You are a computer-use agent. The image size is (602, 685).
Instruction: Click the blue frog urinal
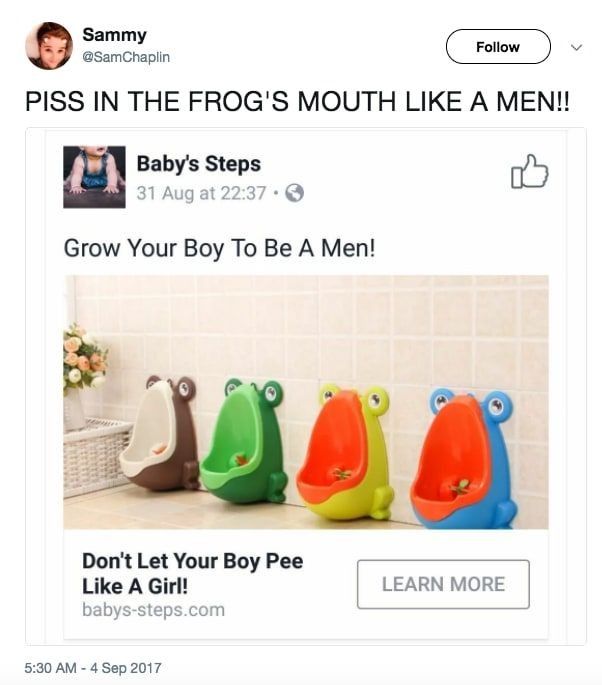pyautogui.click(x=462, y=459)
